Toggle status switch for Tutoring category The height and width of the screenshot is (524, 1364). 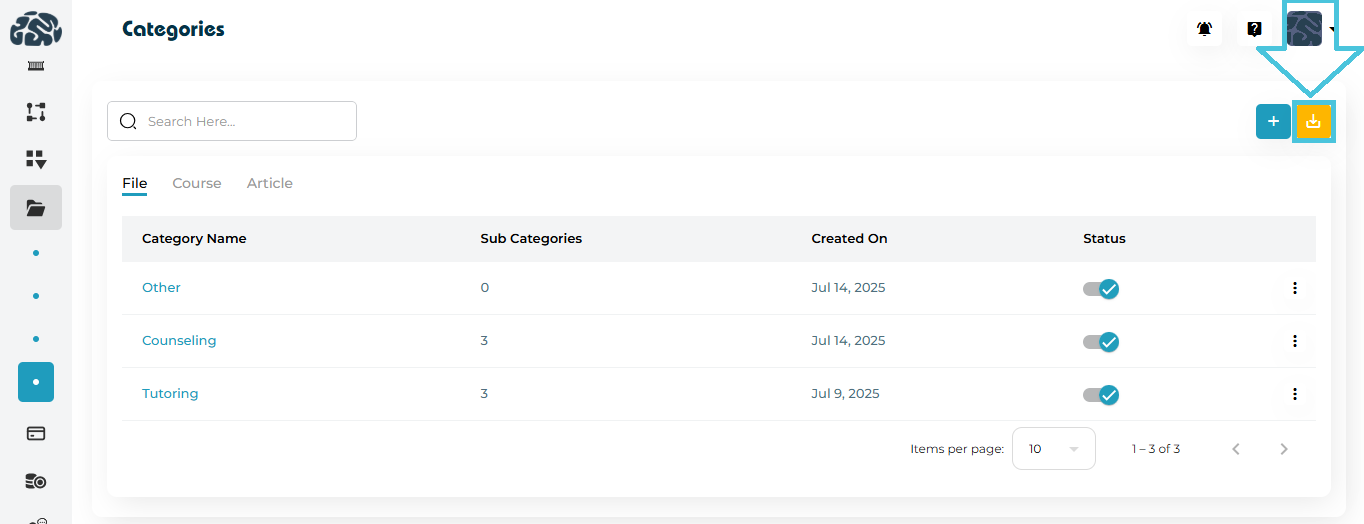pos(1101,395)
